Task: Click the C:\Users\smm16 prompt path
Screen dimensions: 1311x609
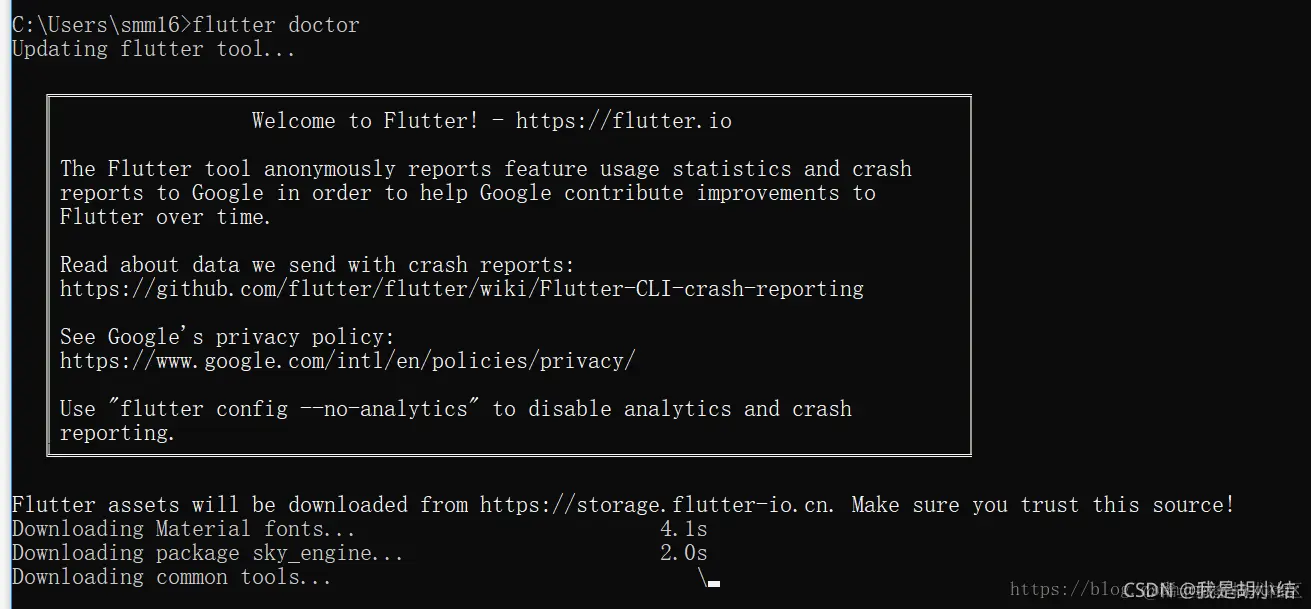Action: point(96,25)
